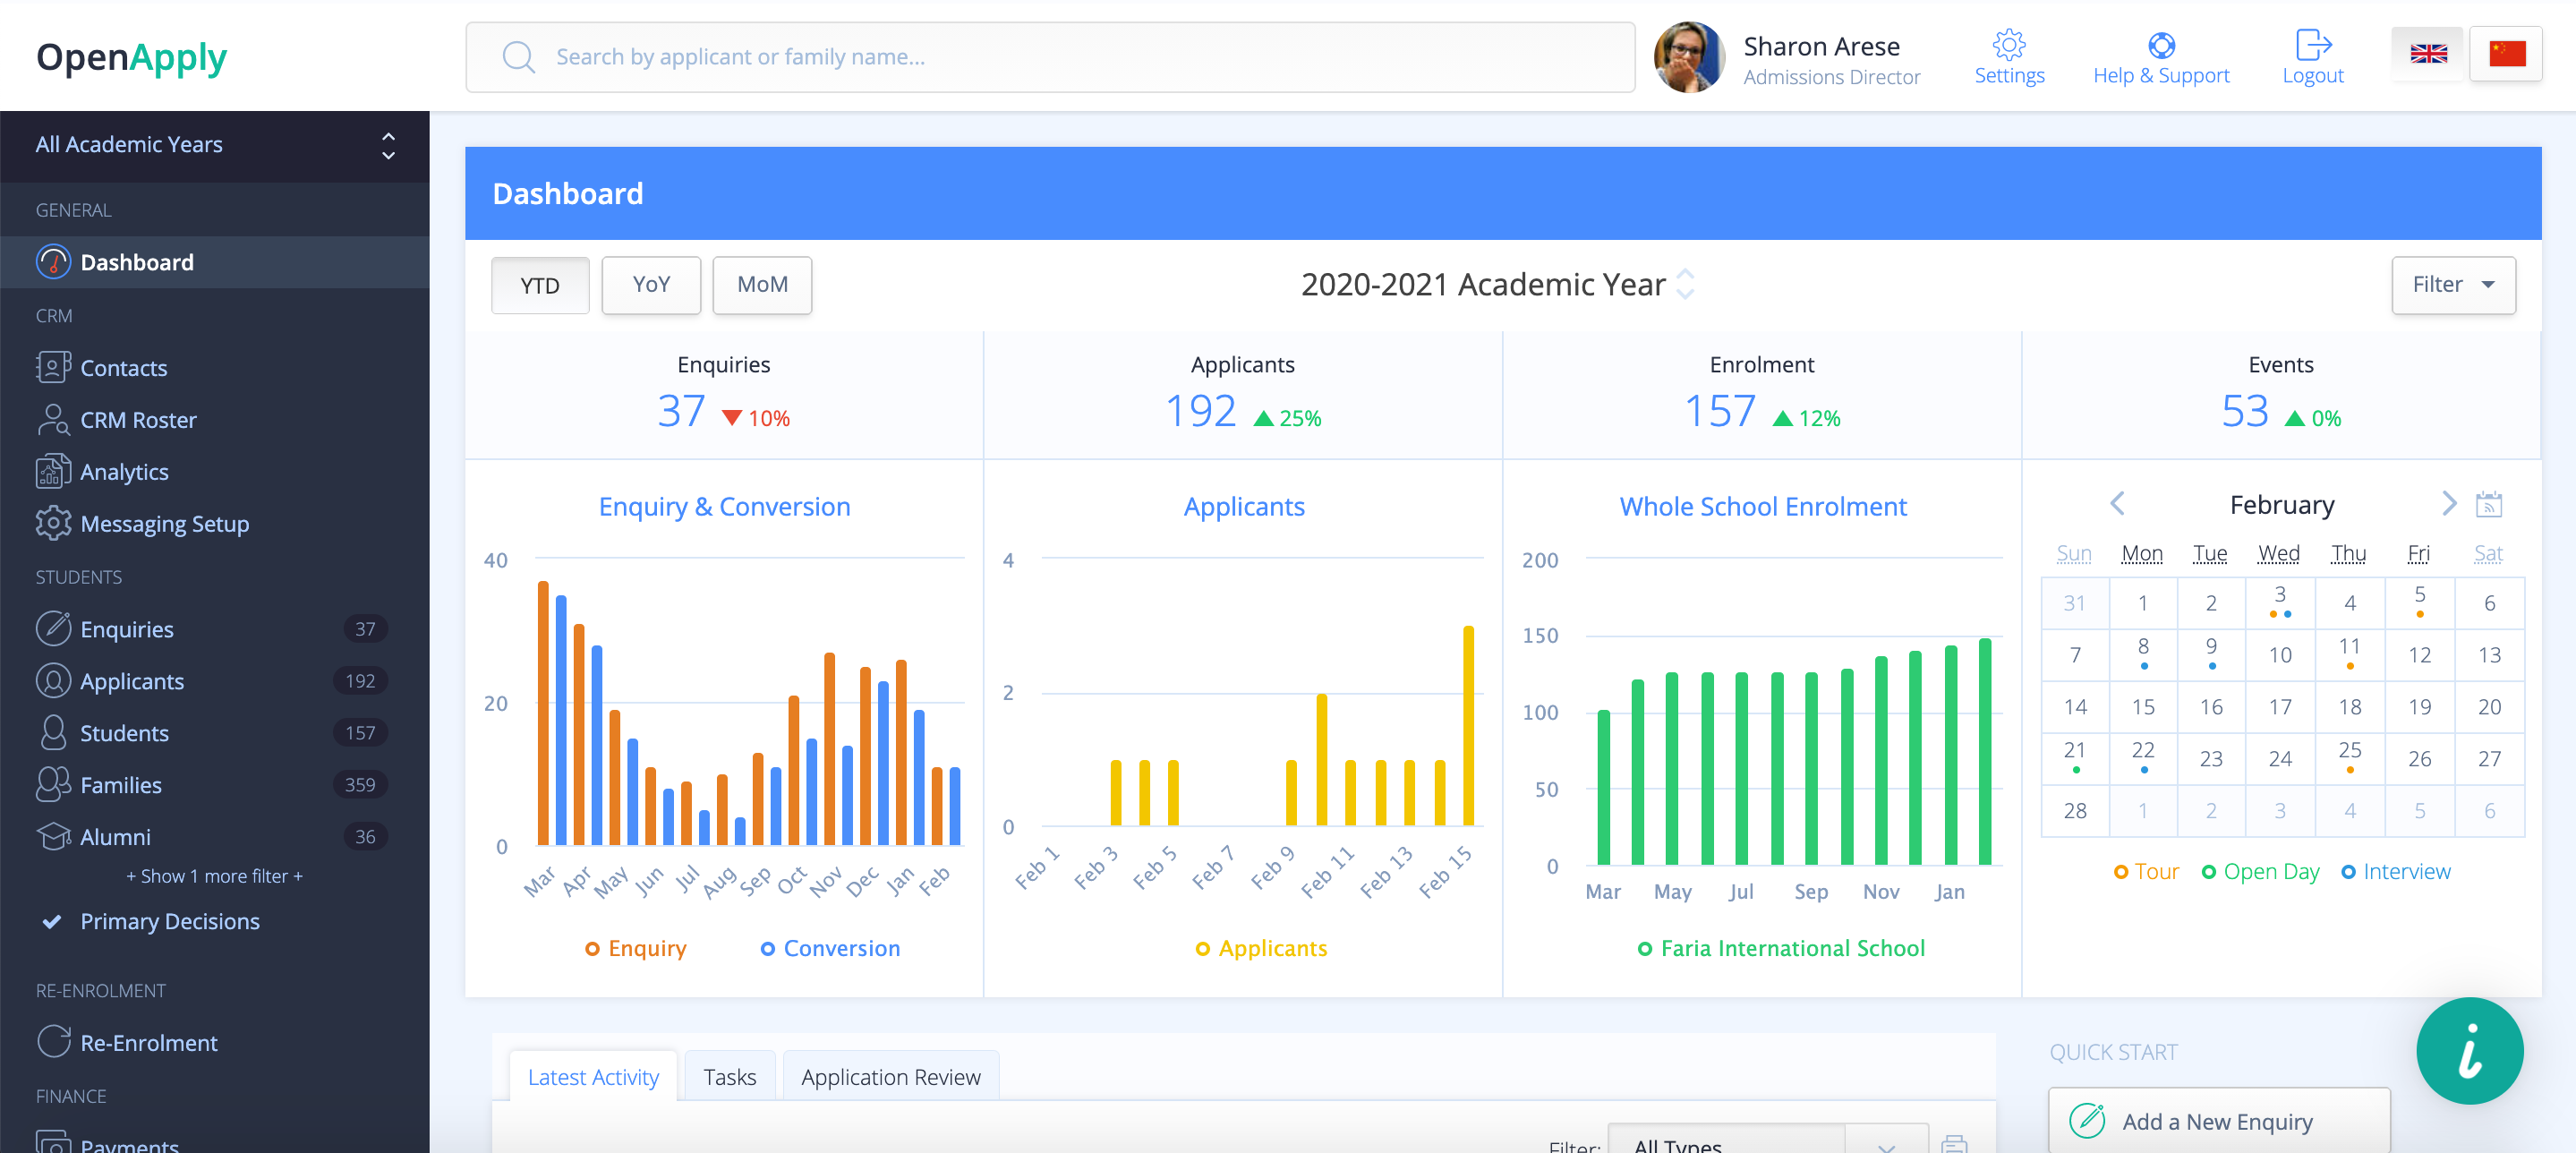Toggle the YTD comparison button
Viewport: 2576px width, 1153px height.
[x=540, y=286]
